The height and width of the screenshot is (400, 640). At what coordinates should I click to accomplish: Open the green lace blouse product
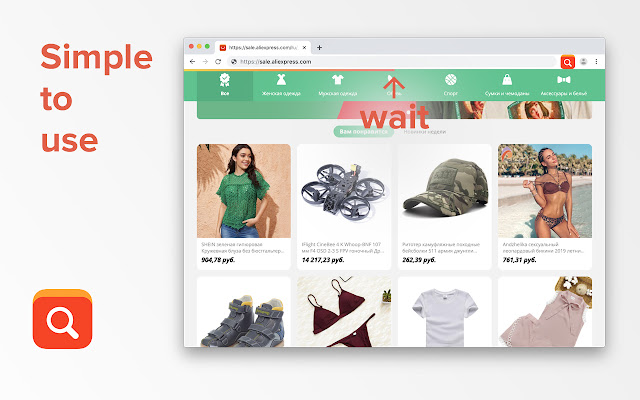pos(244,207)
